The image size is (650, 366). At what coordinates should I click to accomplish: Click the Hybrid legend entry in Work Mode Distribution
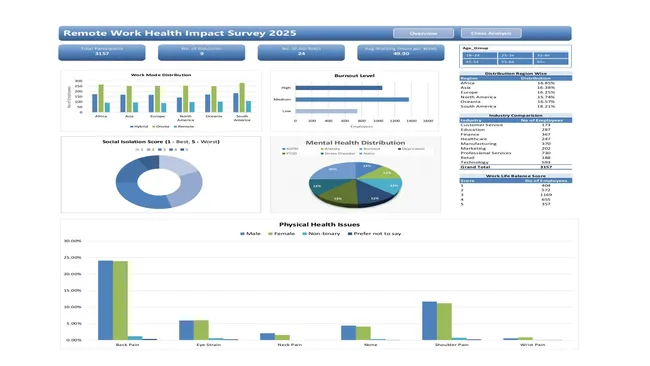point(139,126)
